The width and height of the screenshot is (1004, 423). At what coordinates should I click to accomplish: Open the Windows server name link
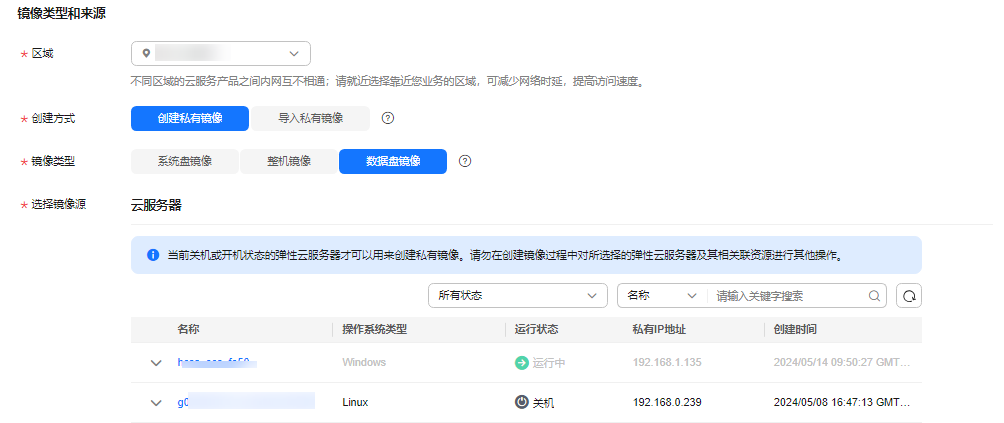tap(216, 363)
